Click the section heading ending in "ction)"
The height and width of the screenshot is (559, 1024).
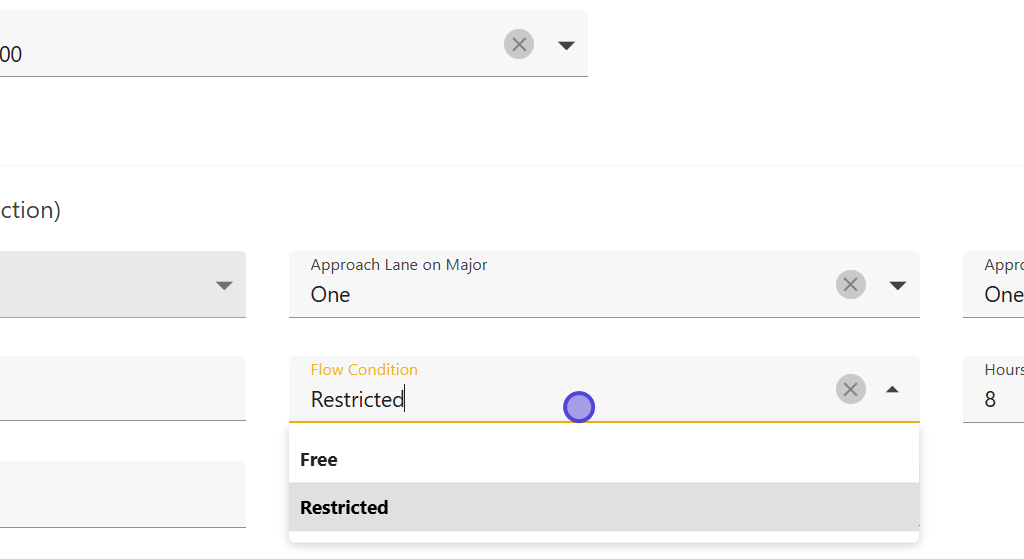pyautogui.click(x=30, y=210)
